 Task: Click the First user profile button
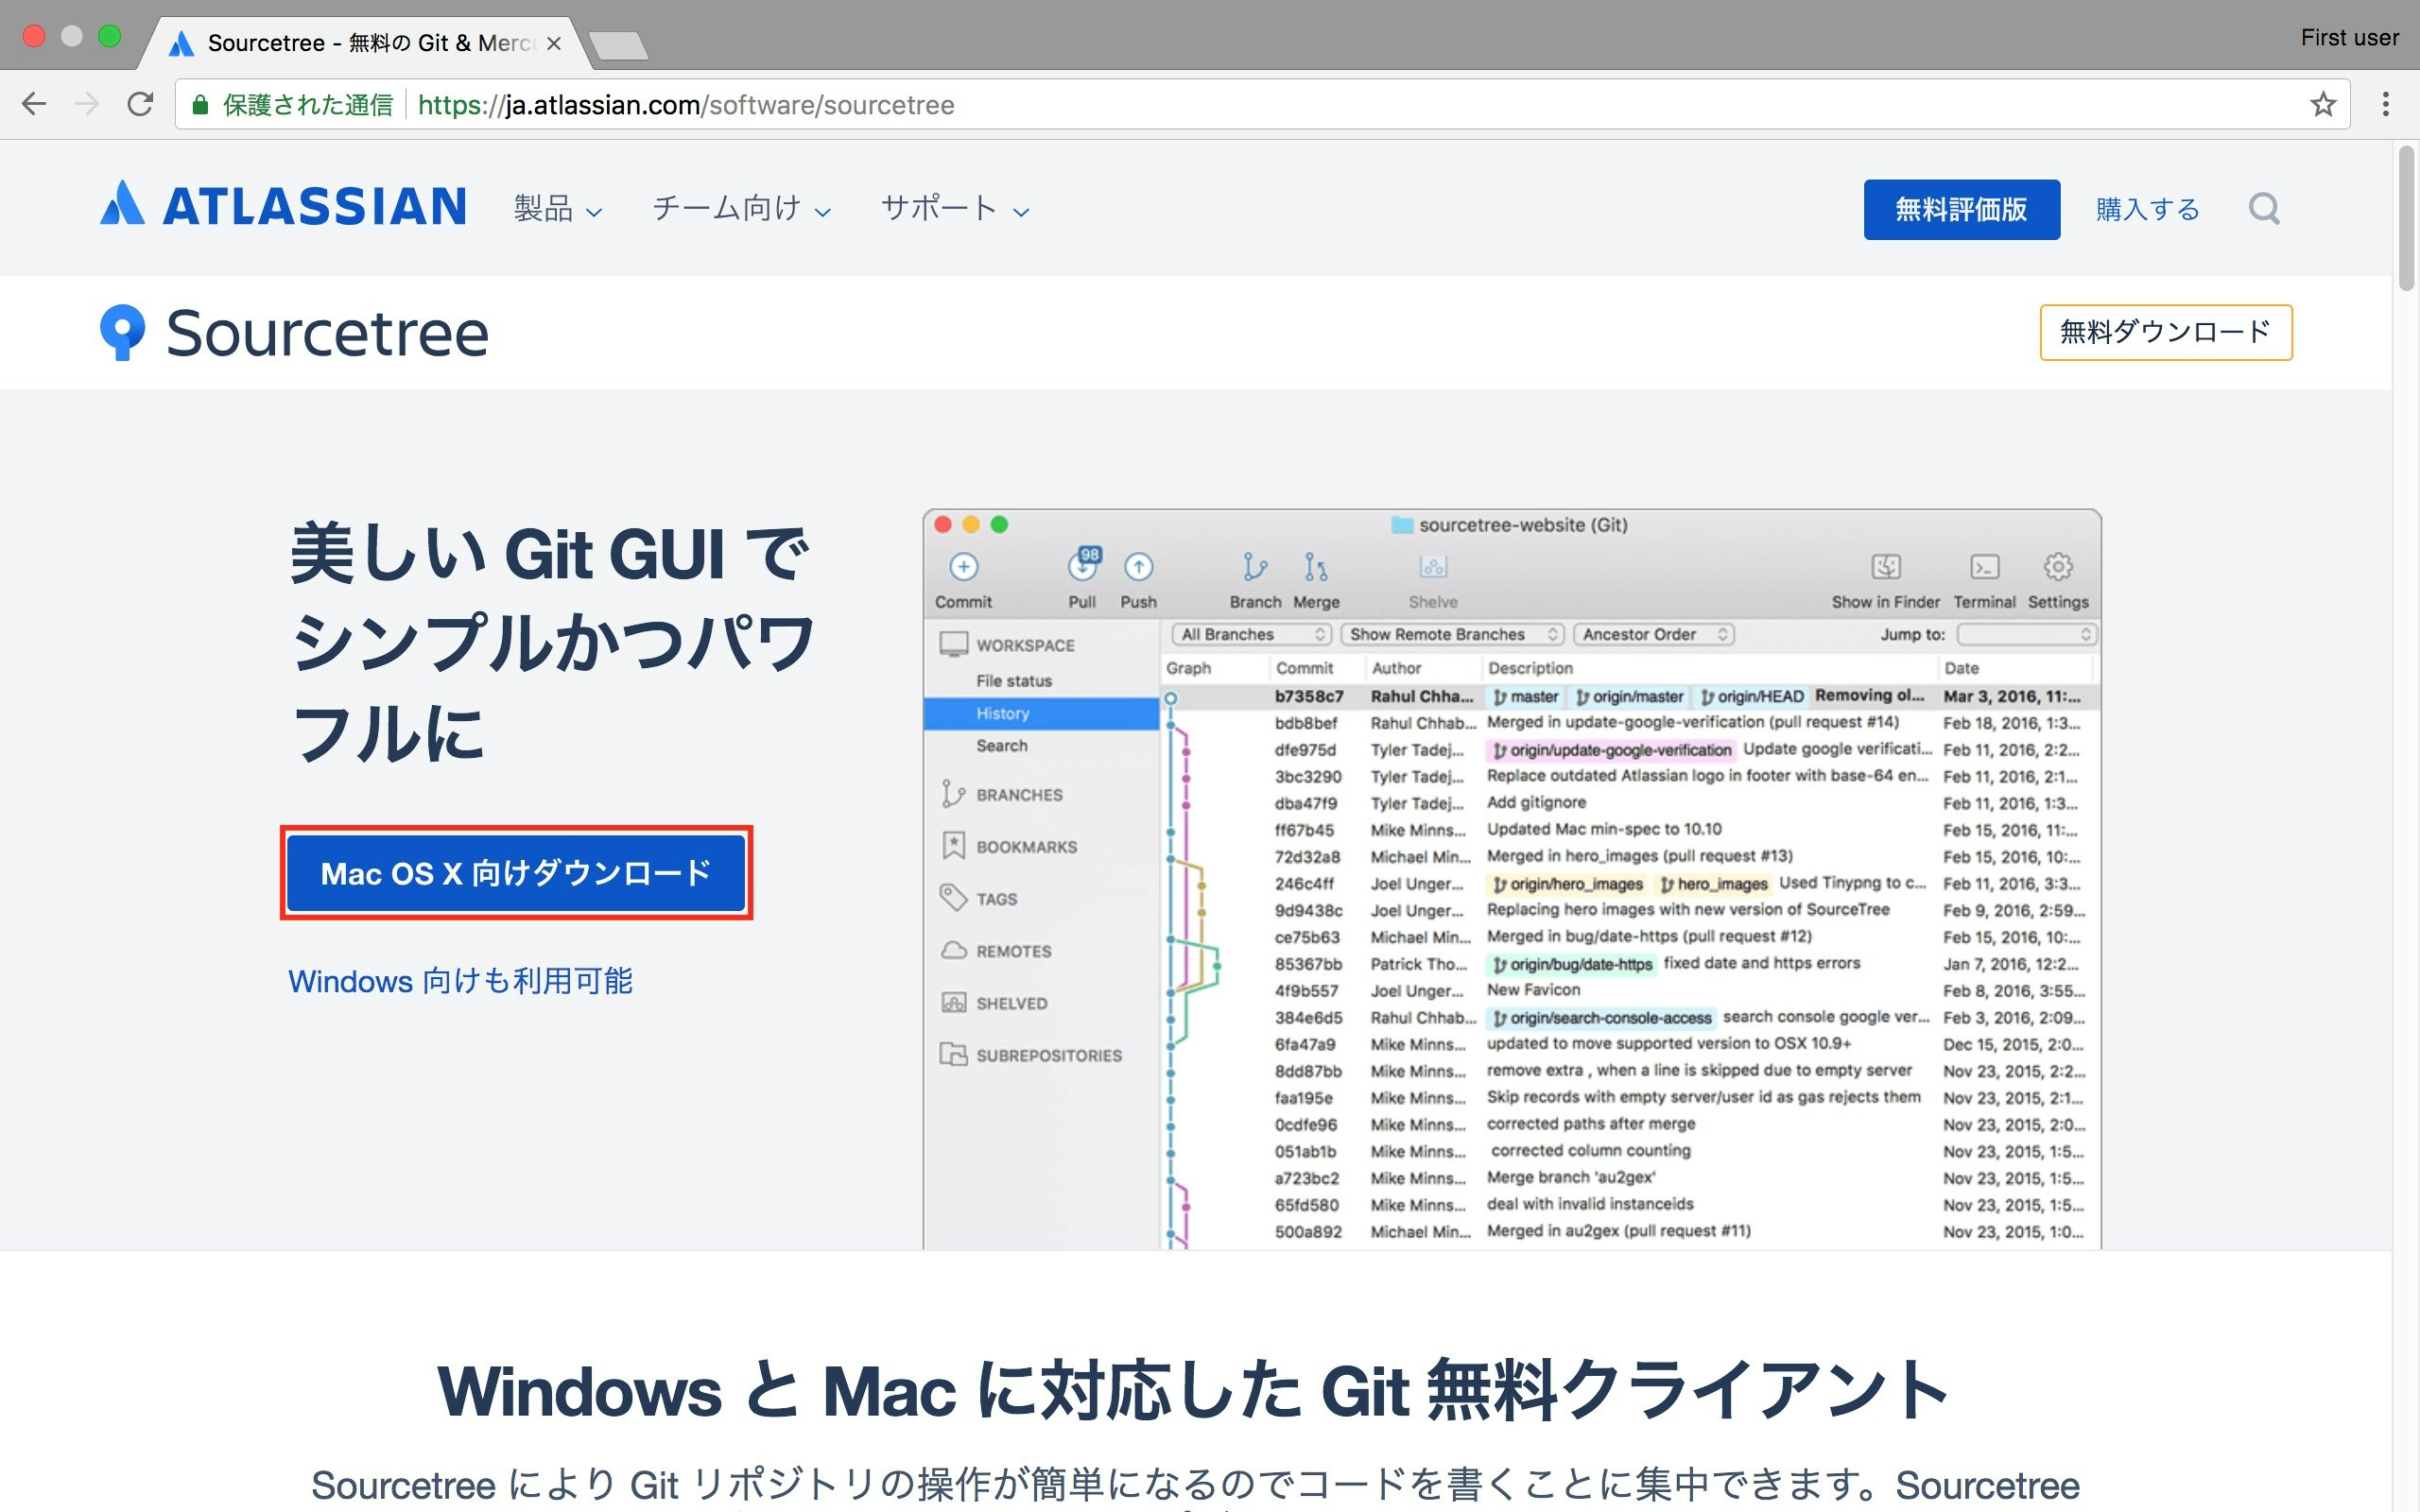pos(2349,38)
